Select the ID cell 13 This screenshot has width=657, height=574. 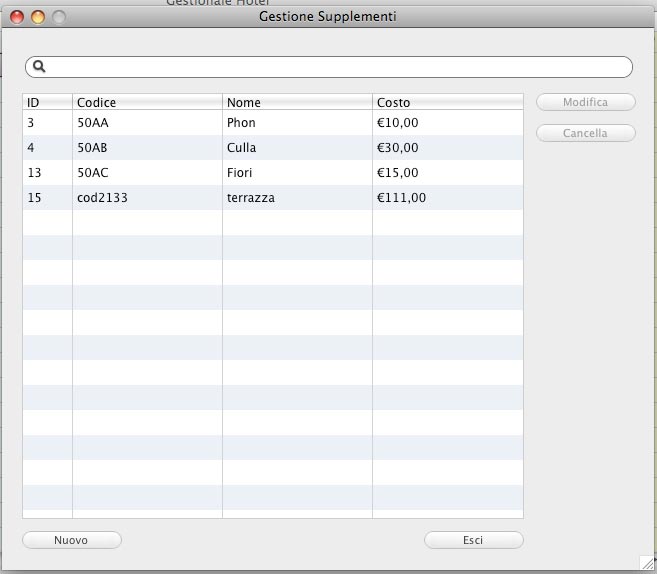point(47,173)
